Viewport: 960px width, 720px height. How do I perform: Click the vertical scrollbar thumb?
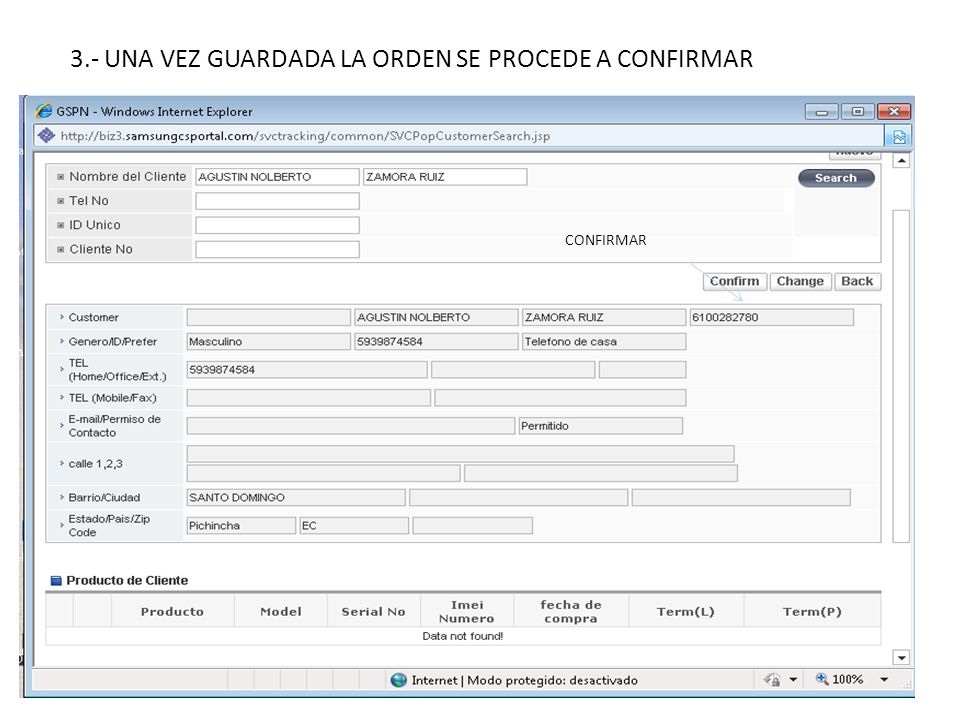[x=901, y=376]
